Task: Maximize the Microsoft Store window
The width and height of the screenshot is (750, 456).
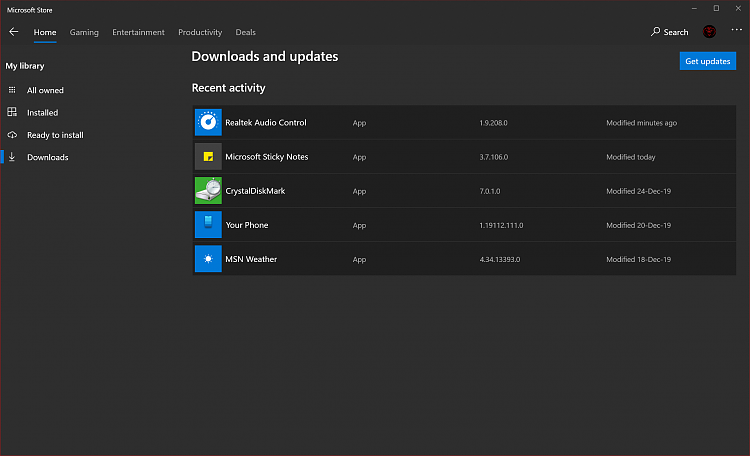Action: pyautogui.click(x=716, y=9)
